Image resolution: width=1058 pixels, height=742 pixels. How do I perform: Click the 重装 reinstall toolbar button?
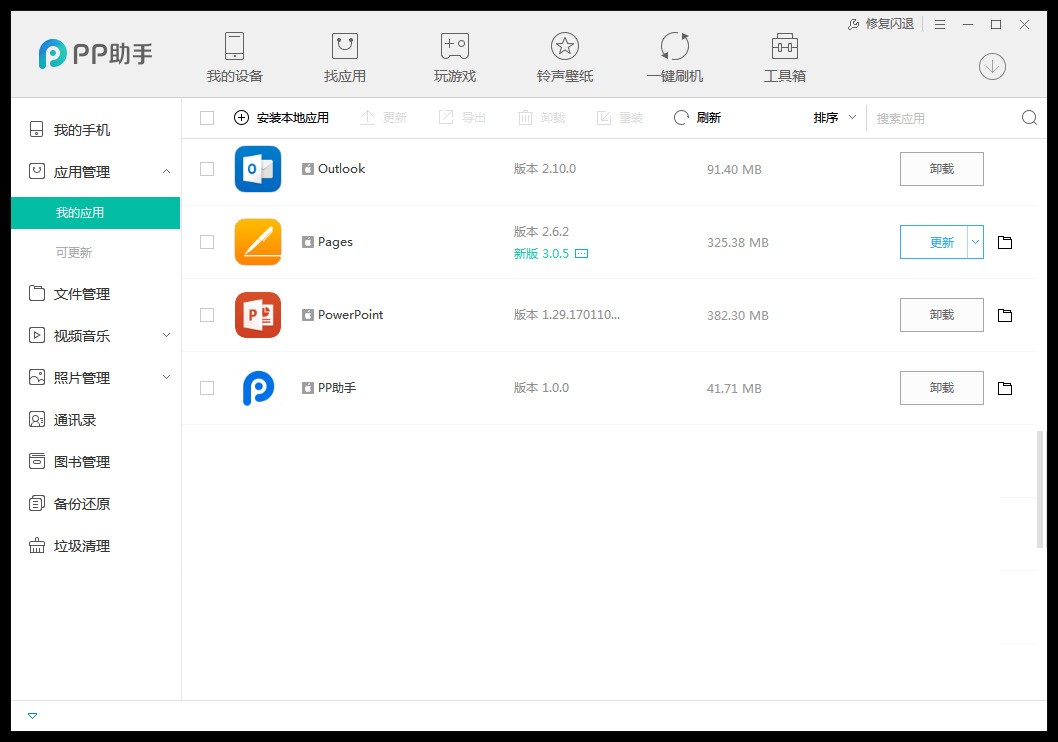click(620, 118)
